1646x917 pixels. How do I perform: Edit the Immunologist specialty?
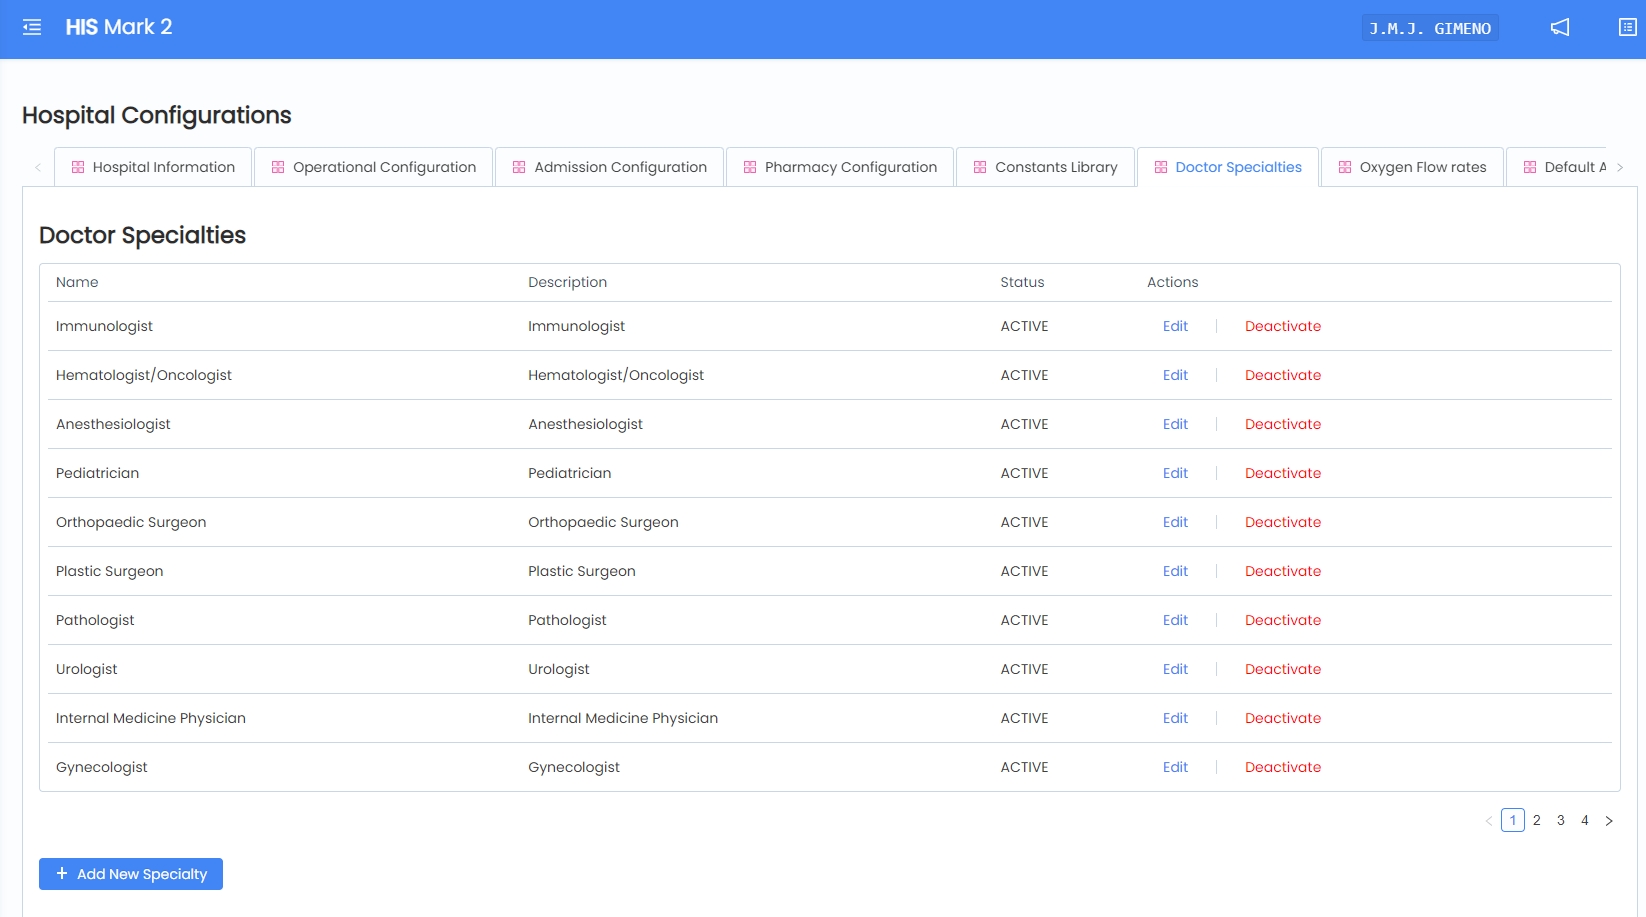point(1175,327)
